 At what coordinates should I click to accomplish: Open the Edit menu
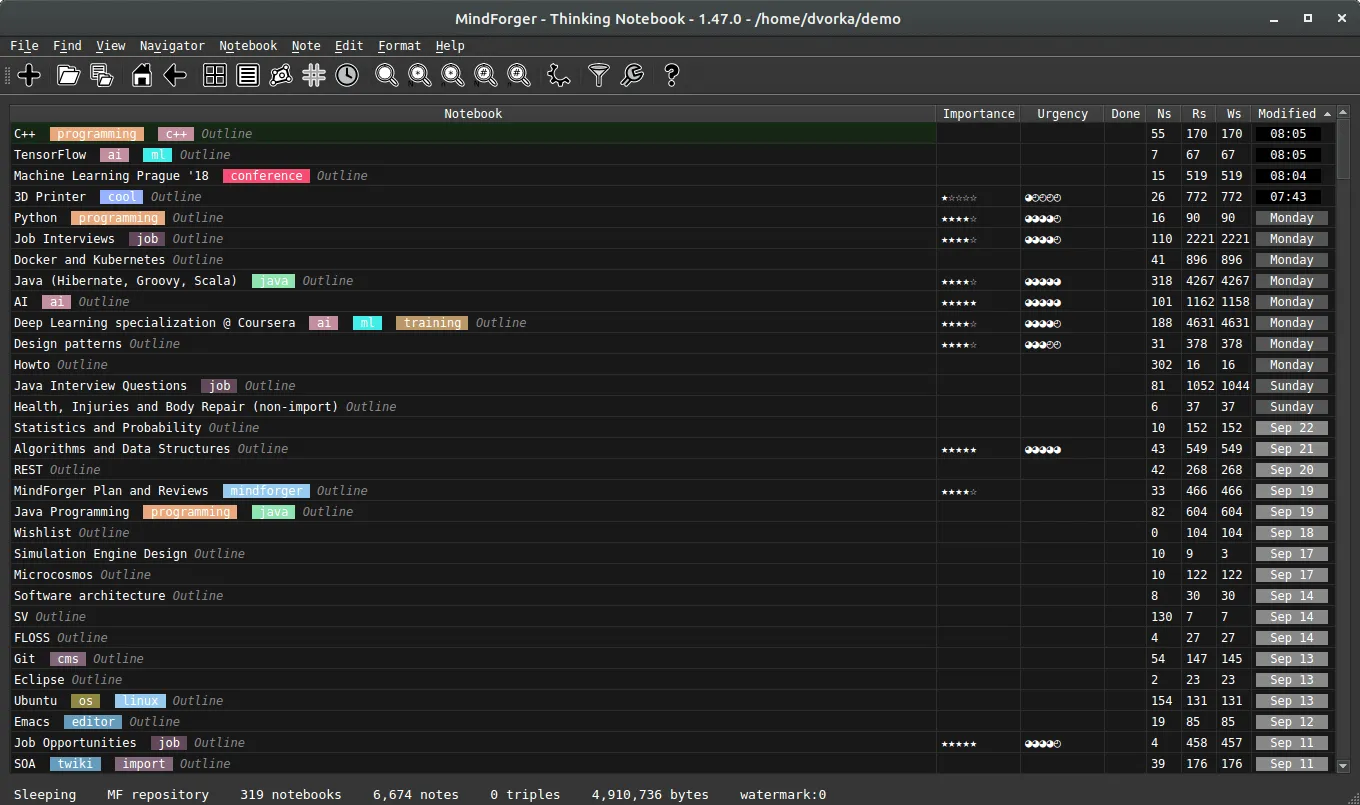pos(349,45)
